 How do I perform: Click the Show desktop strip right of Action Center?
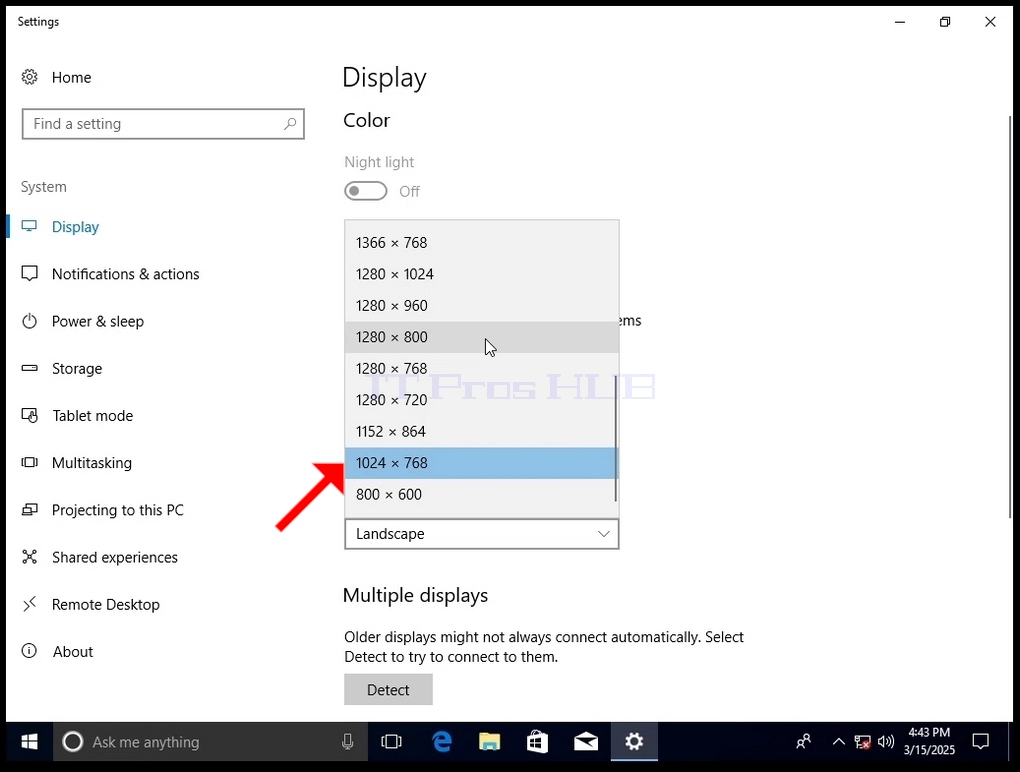(1010, 741)
